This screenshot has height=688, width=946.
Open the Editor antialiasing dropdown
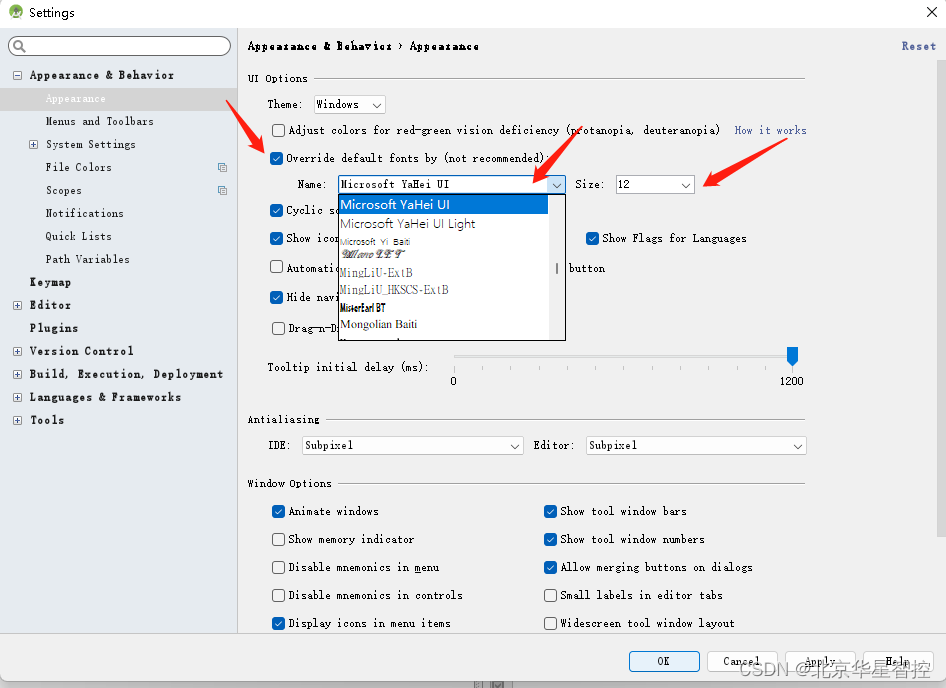point(696,445)
